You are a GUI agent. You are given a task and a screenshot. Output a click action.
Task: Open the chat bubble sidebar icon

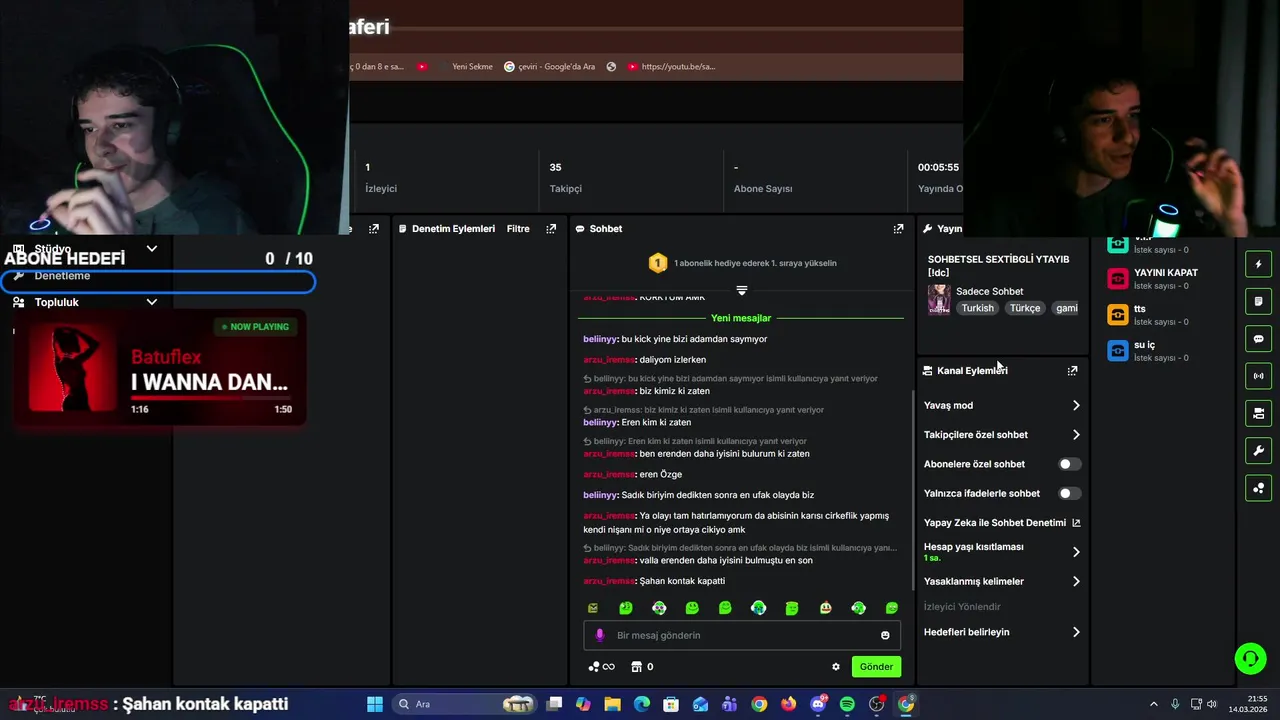[x=1258, y=339]
